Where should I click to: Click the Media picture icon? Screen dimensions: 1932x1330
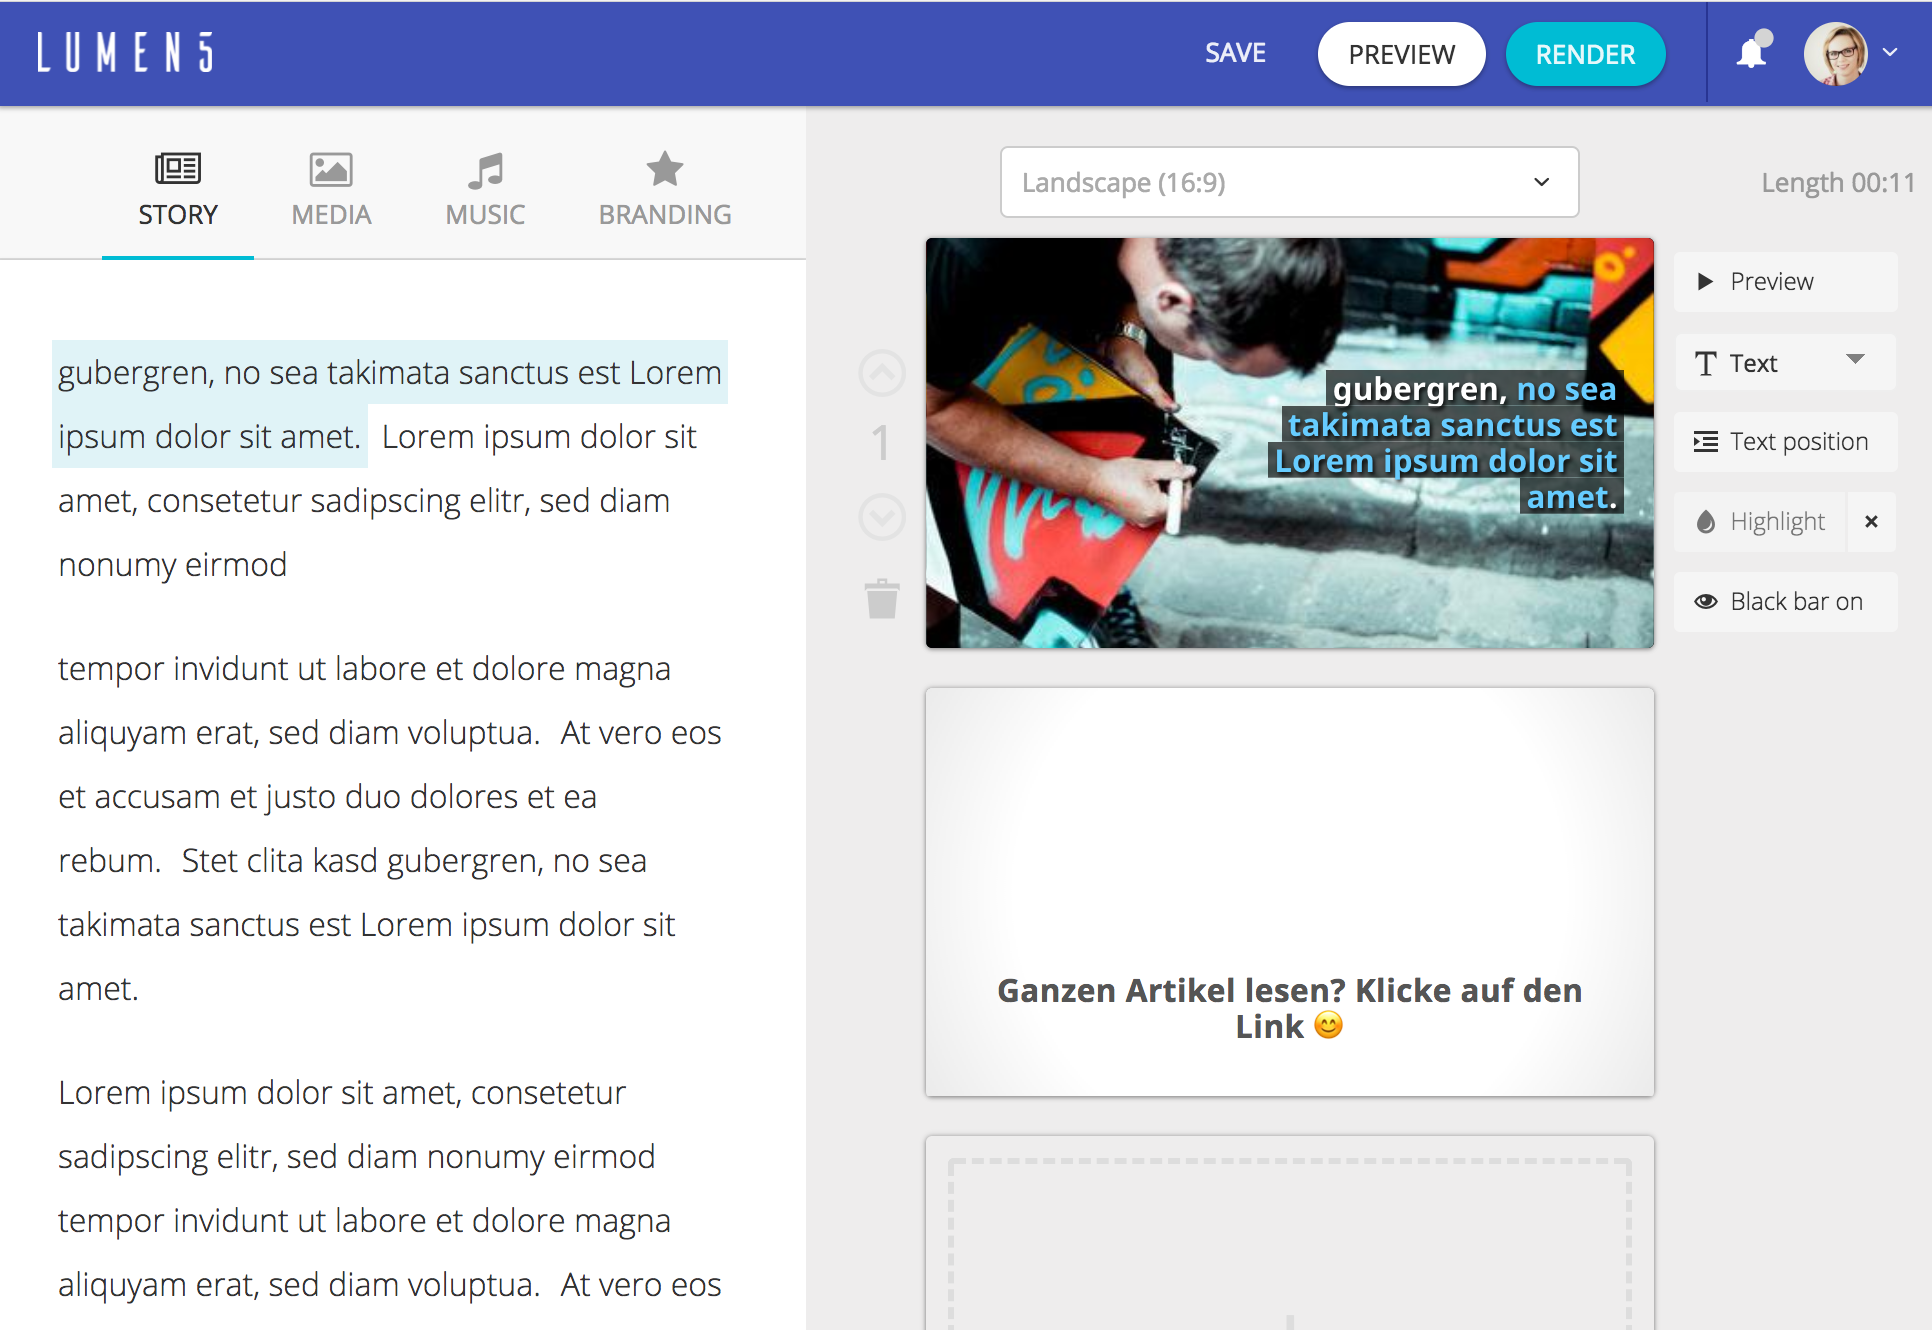[x=331, y=169]
